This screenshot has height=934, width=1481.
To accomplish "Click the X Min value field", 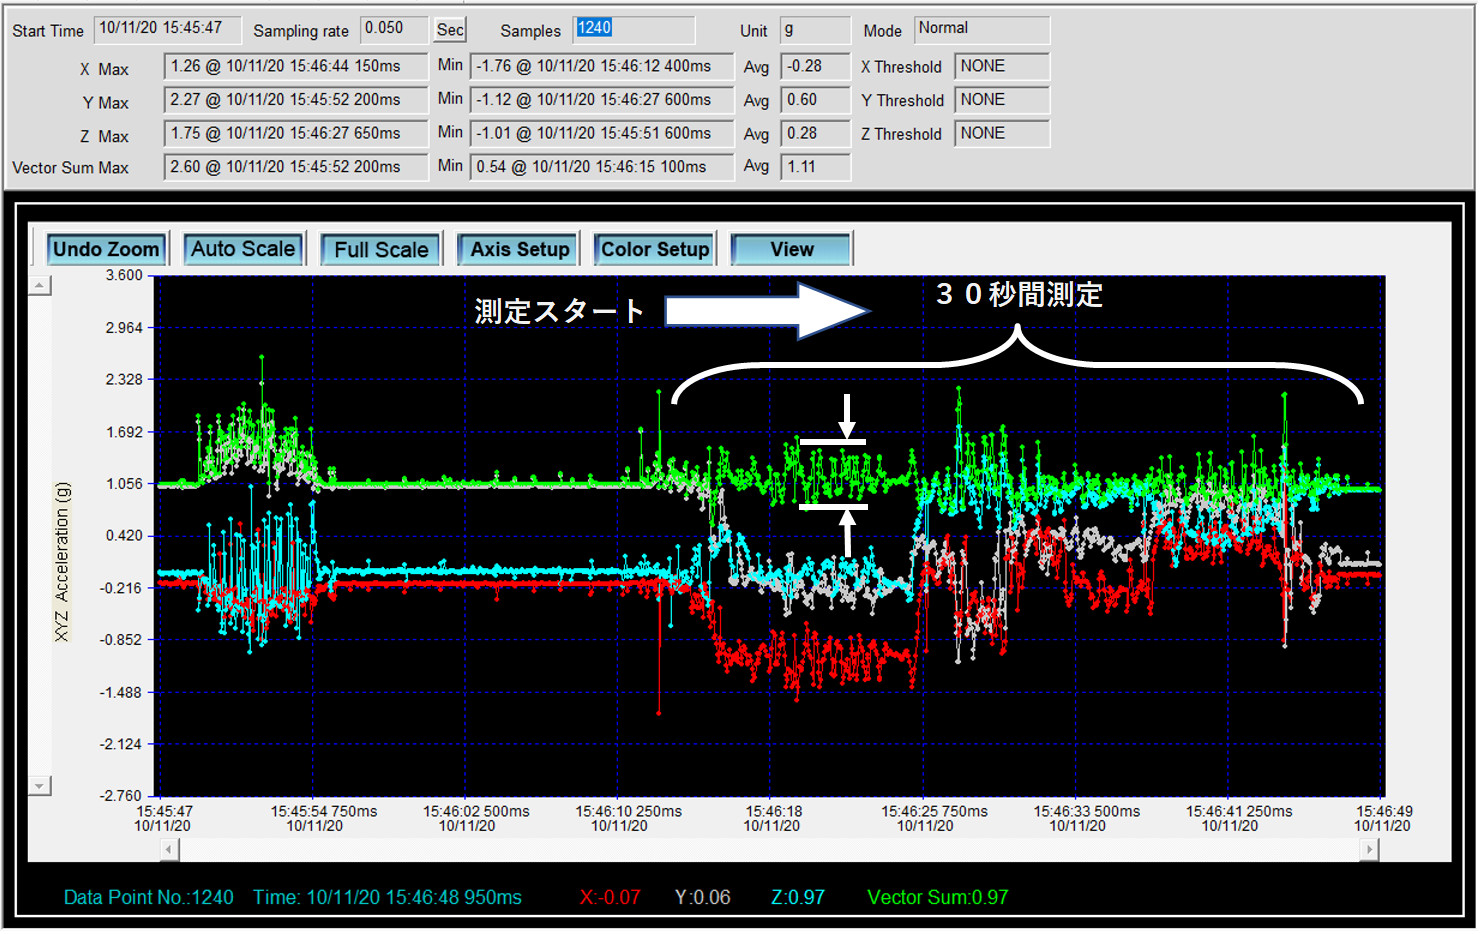I will [602, 67].
